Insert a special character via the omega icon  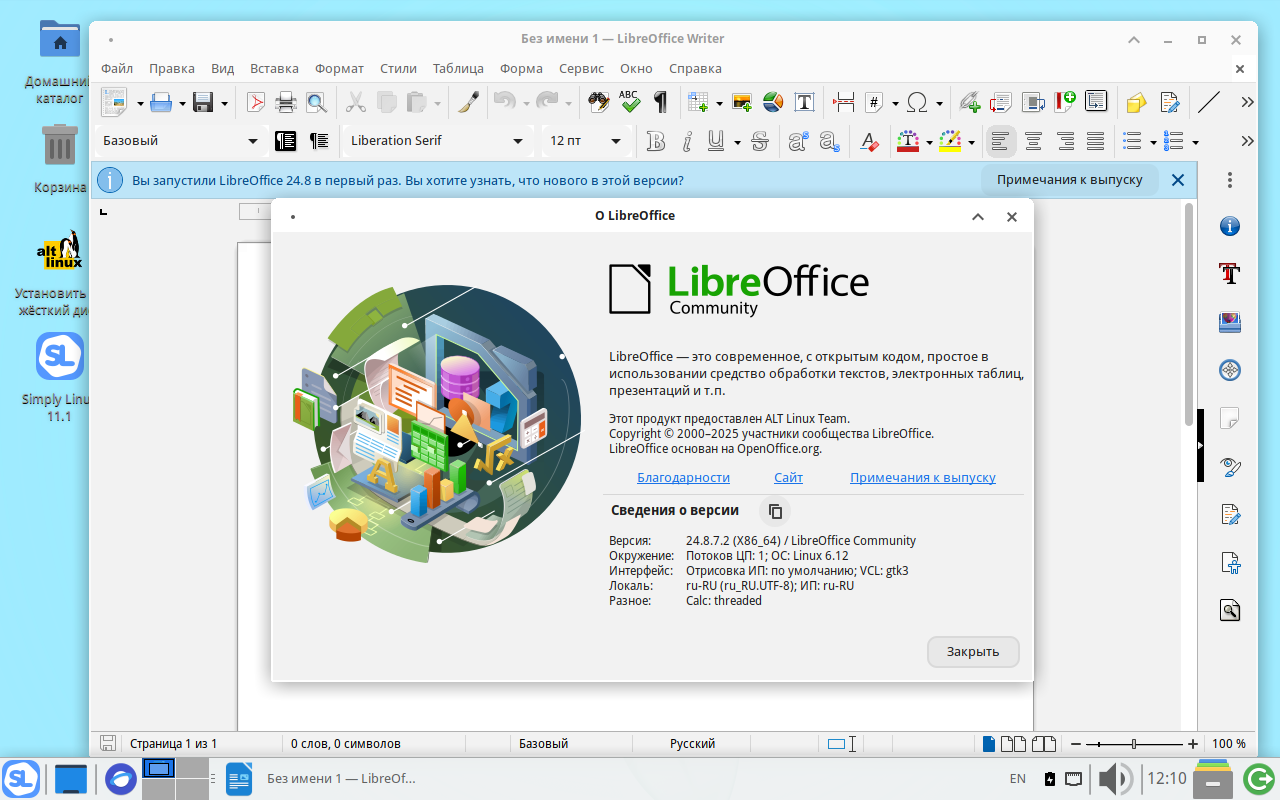pos(916,102)
